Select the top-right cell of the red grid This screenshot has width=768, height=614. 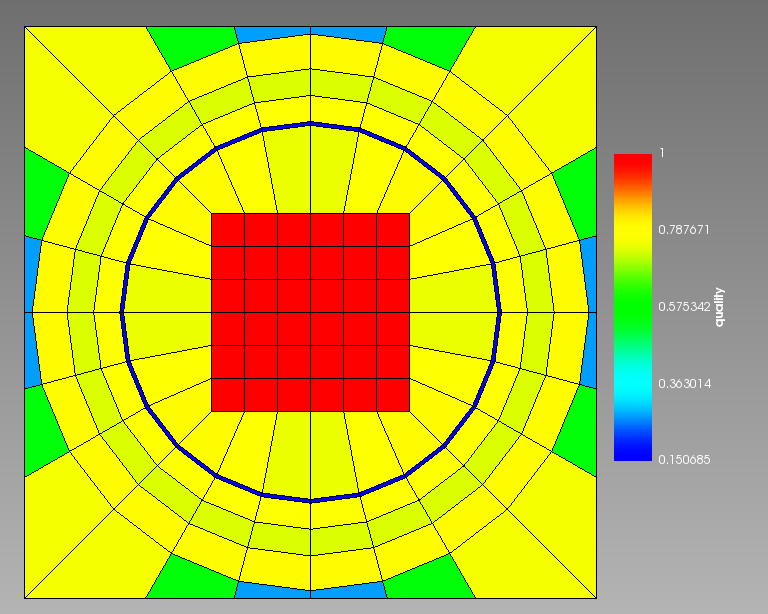tap(393, 230)
